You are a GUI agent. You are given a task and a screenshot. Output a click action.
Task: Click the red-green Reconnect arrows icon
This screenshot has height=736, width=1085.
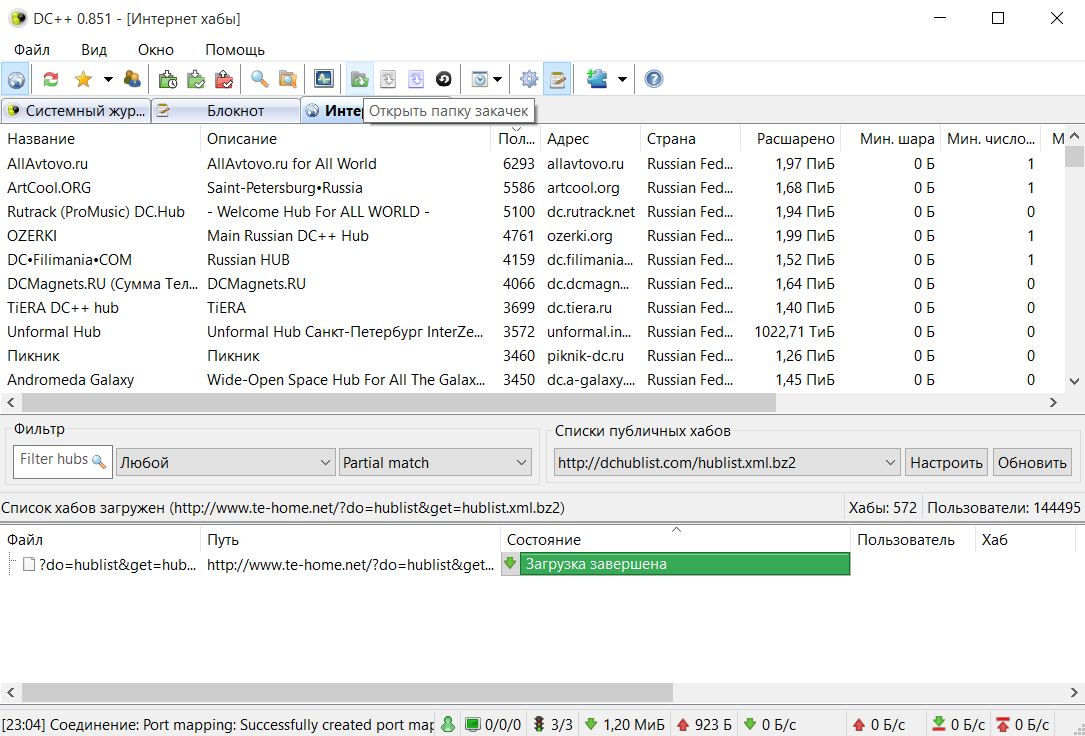(x=51, y=80)
